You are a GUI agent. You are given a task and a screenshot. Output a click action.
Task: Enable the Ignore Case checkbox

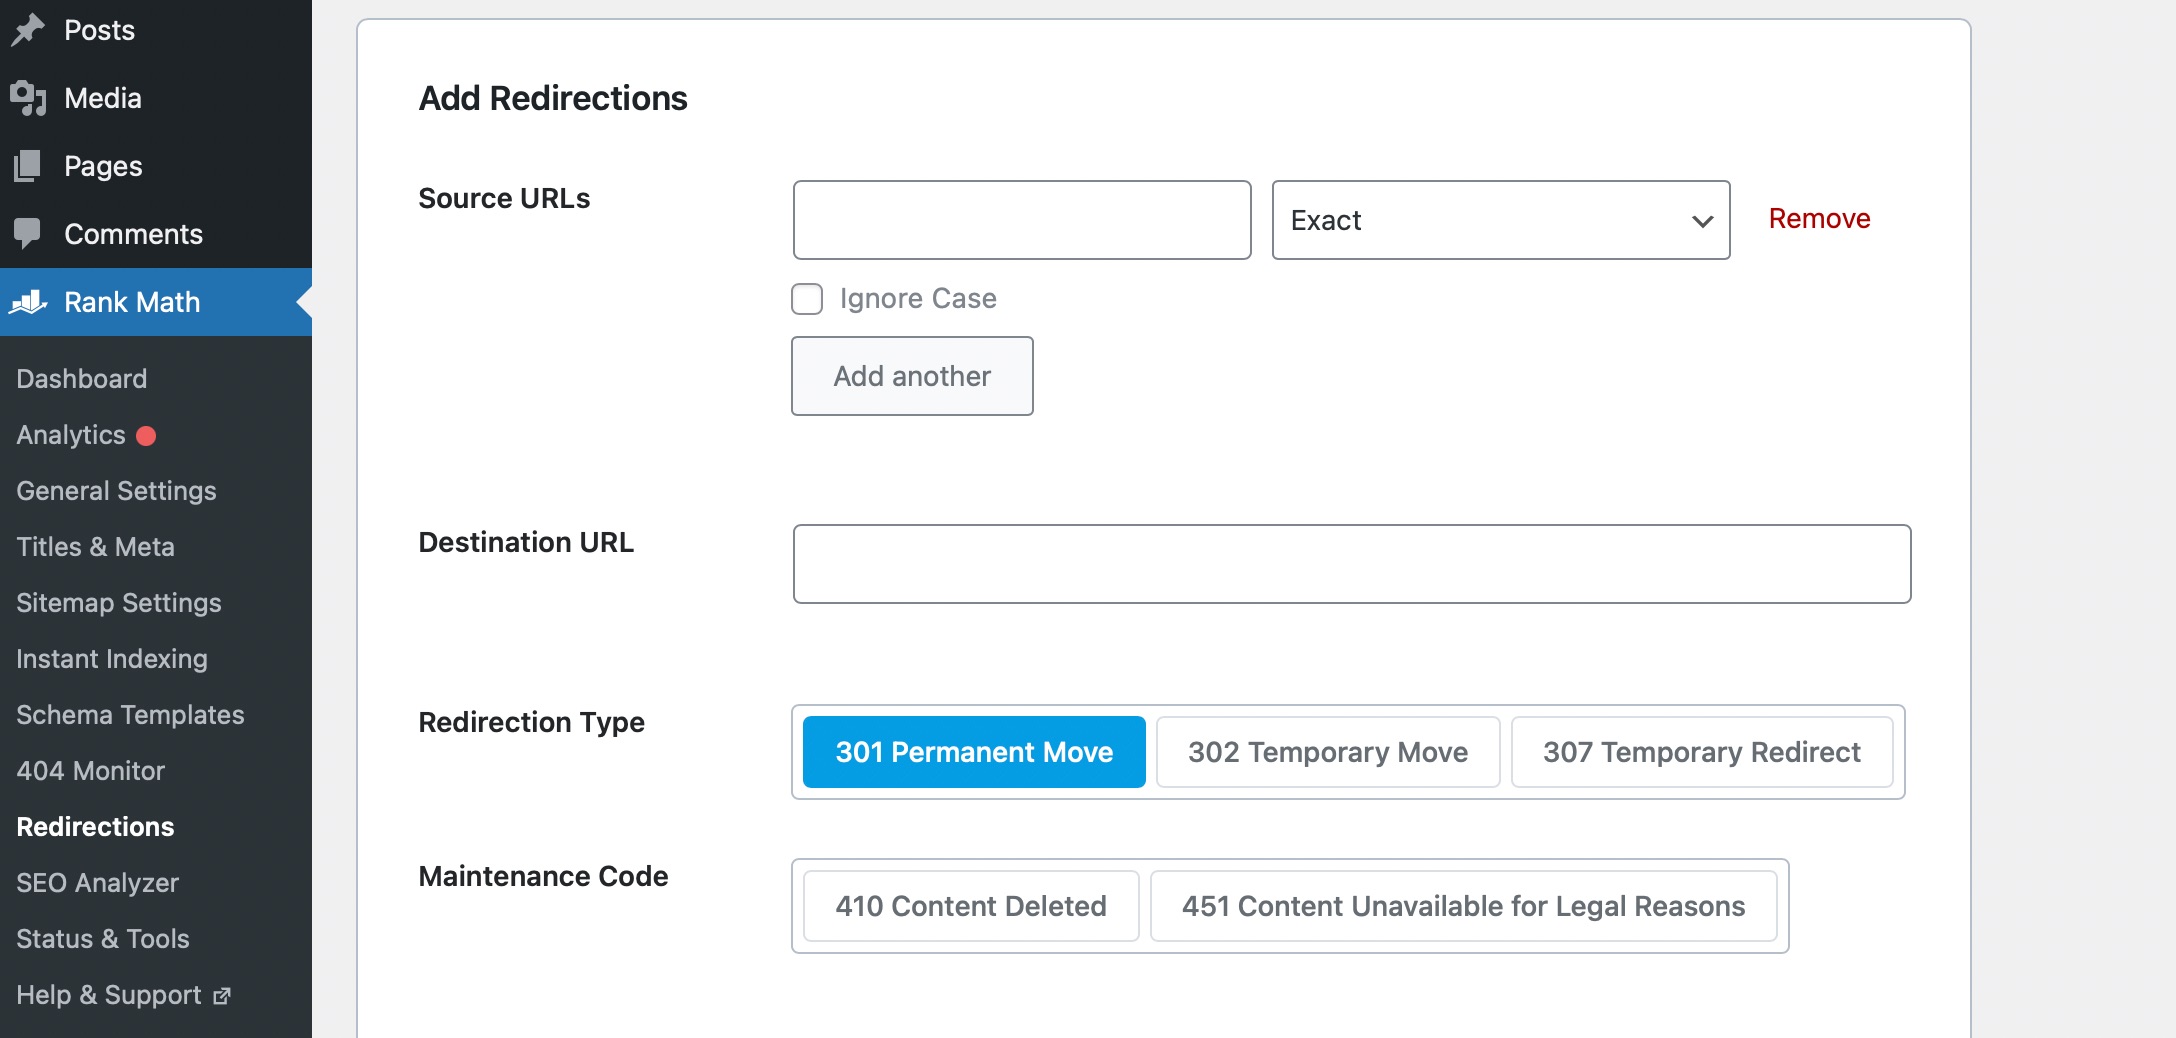coord(807,299)
